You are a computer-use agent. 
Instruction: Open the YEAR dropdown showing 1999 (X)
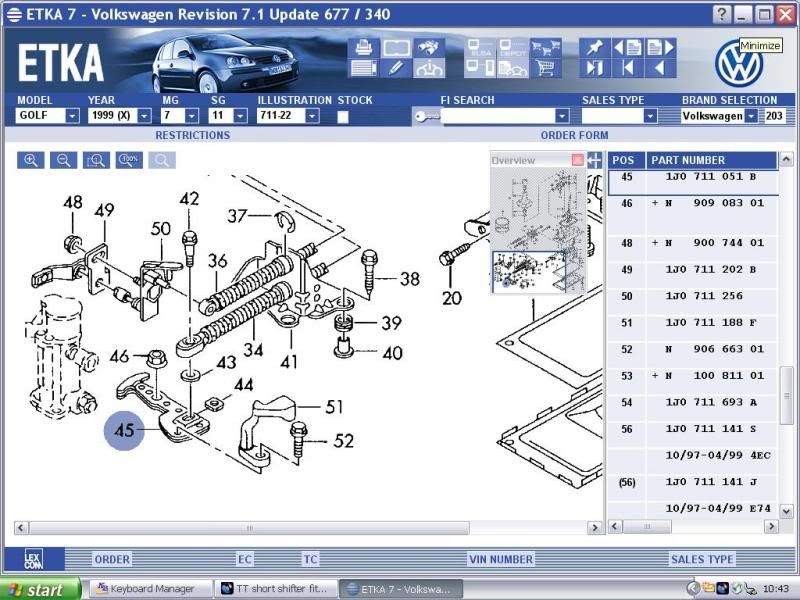pyautogui.click(x=144, y=116)
